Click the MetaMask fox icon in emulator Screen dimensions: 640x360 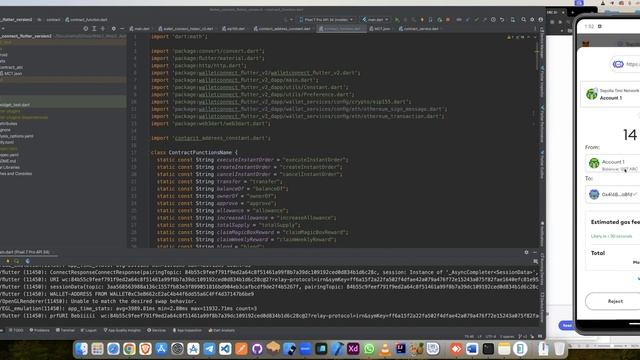click(586, 44)
